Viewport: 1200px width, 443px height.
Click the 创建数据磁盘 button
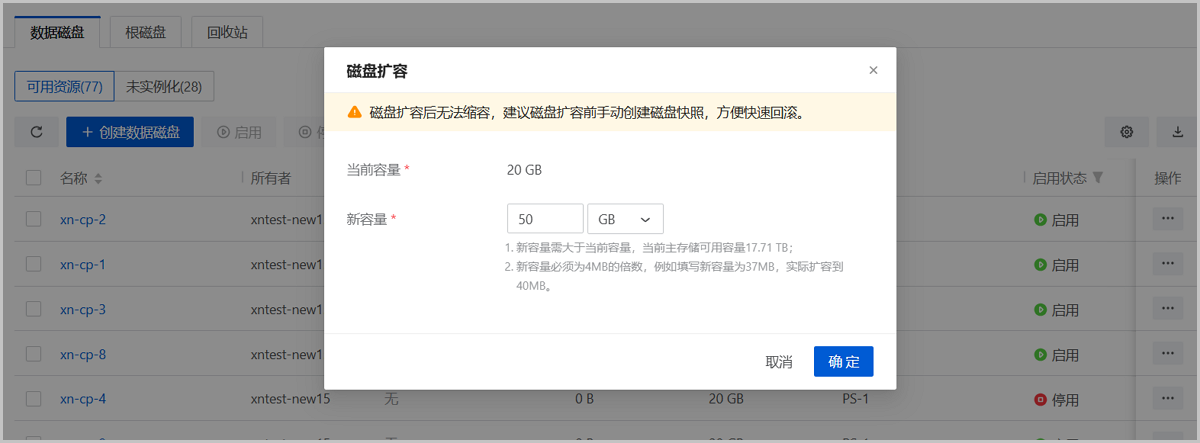point(130,132)
